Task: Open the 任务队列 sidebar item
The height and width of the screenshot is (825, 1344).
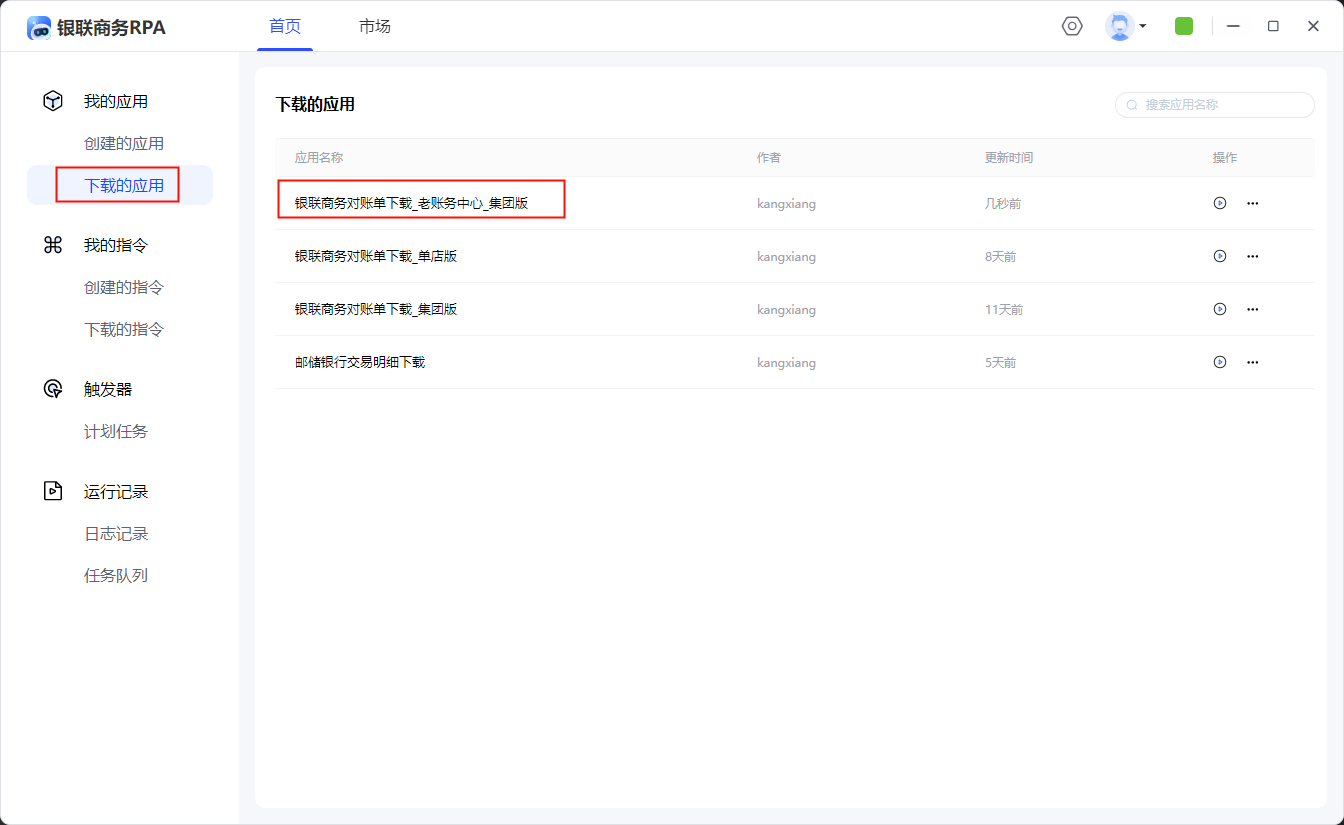Action: point(116,575)
